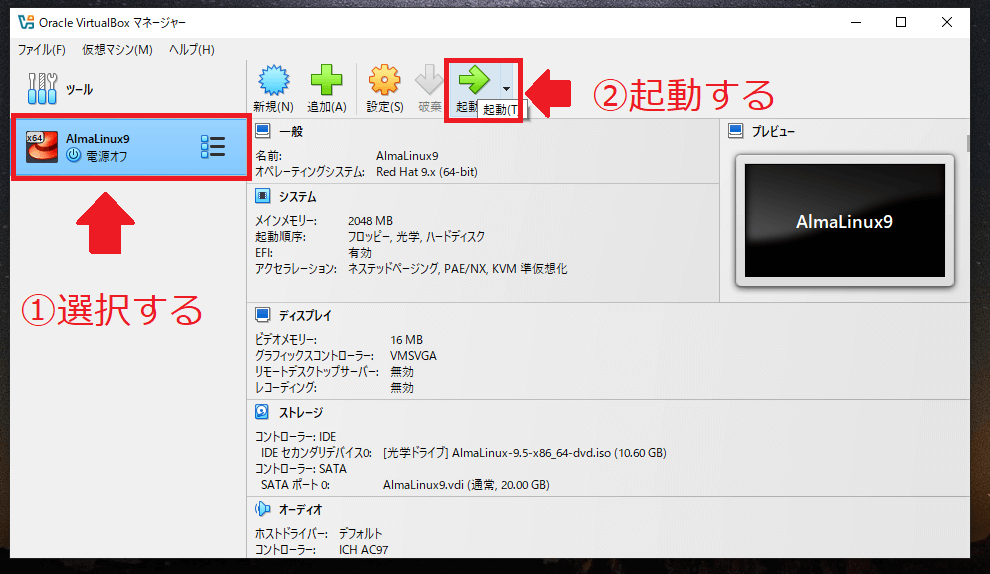
Task: Click the コントローラー: IDE row
Action: click(295, 437)
